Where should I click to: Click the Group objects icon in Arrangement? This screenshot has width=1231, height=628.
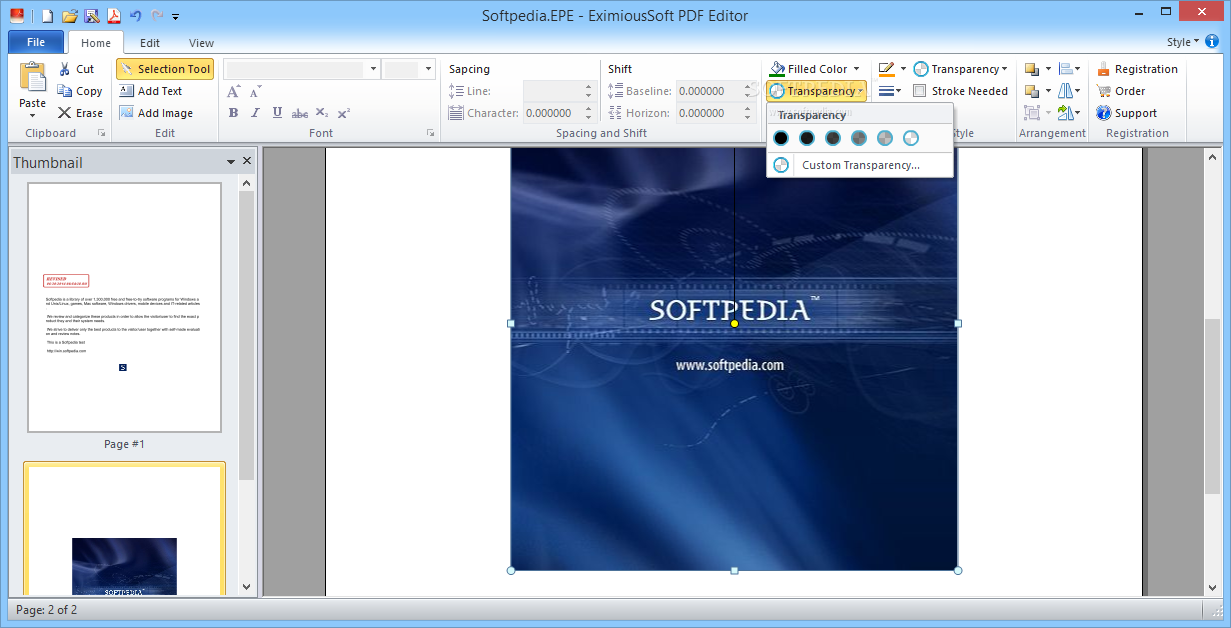point(1032,113)
